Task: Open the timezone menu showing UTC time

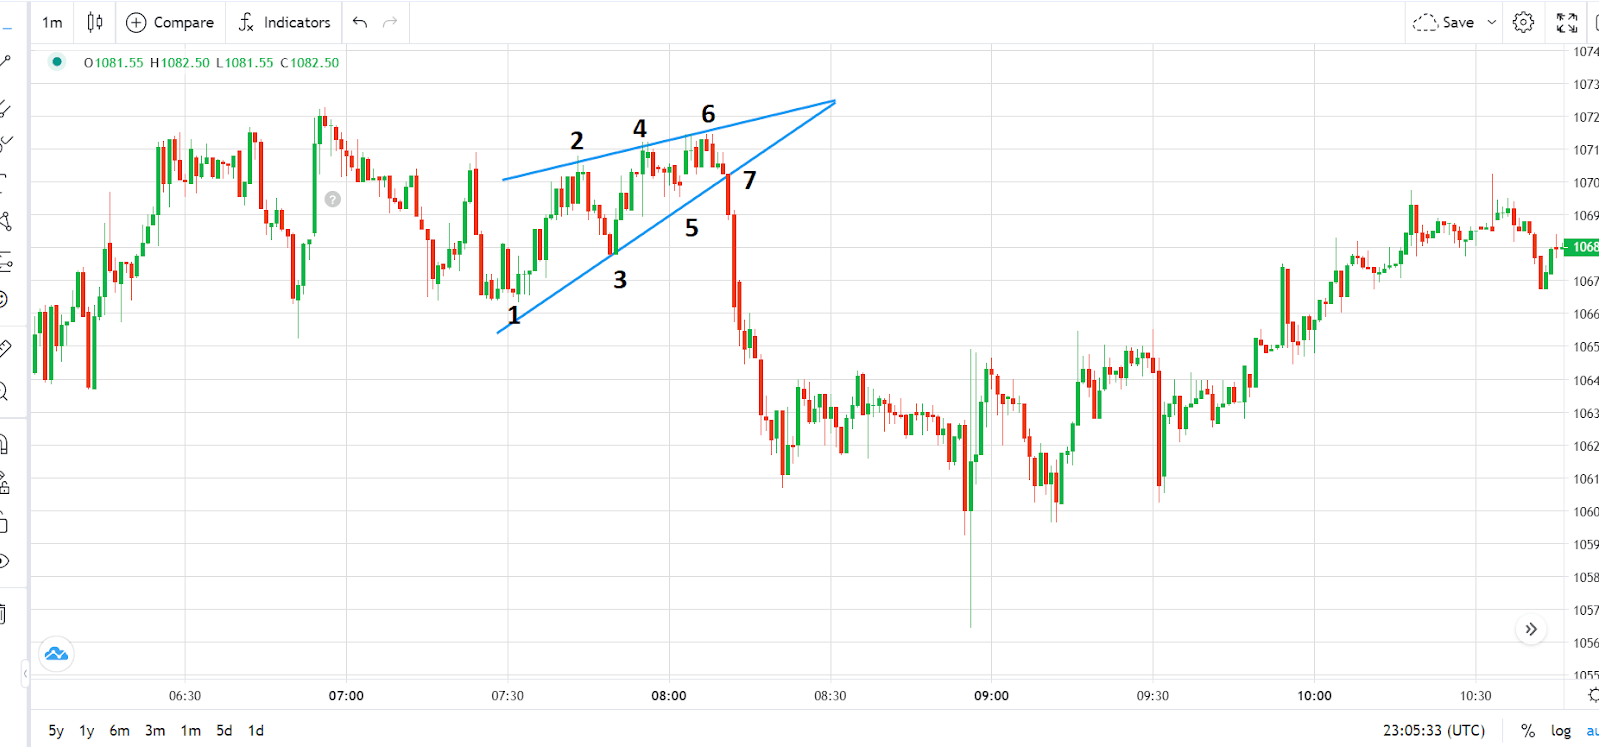Action: click(x=1434, y=730)
